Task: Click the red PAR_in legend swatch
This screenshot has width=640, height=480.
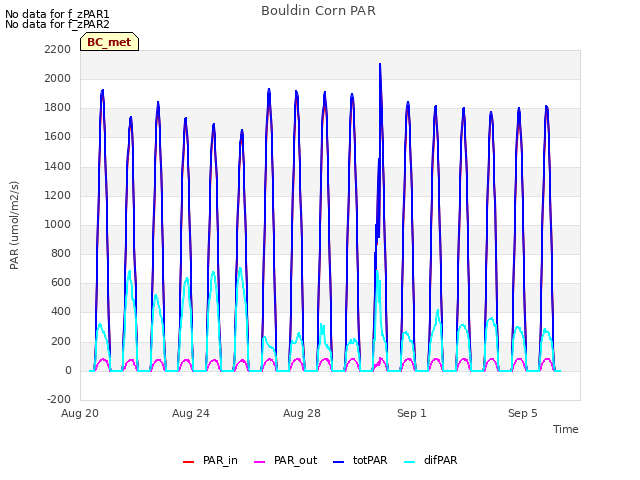Action: 188,462
